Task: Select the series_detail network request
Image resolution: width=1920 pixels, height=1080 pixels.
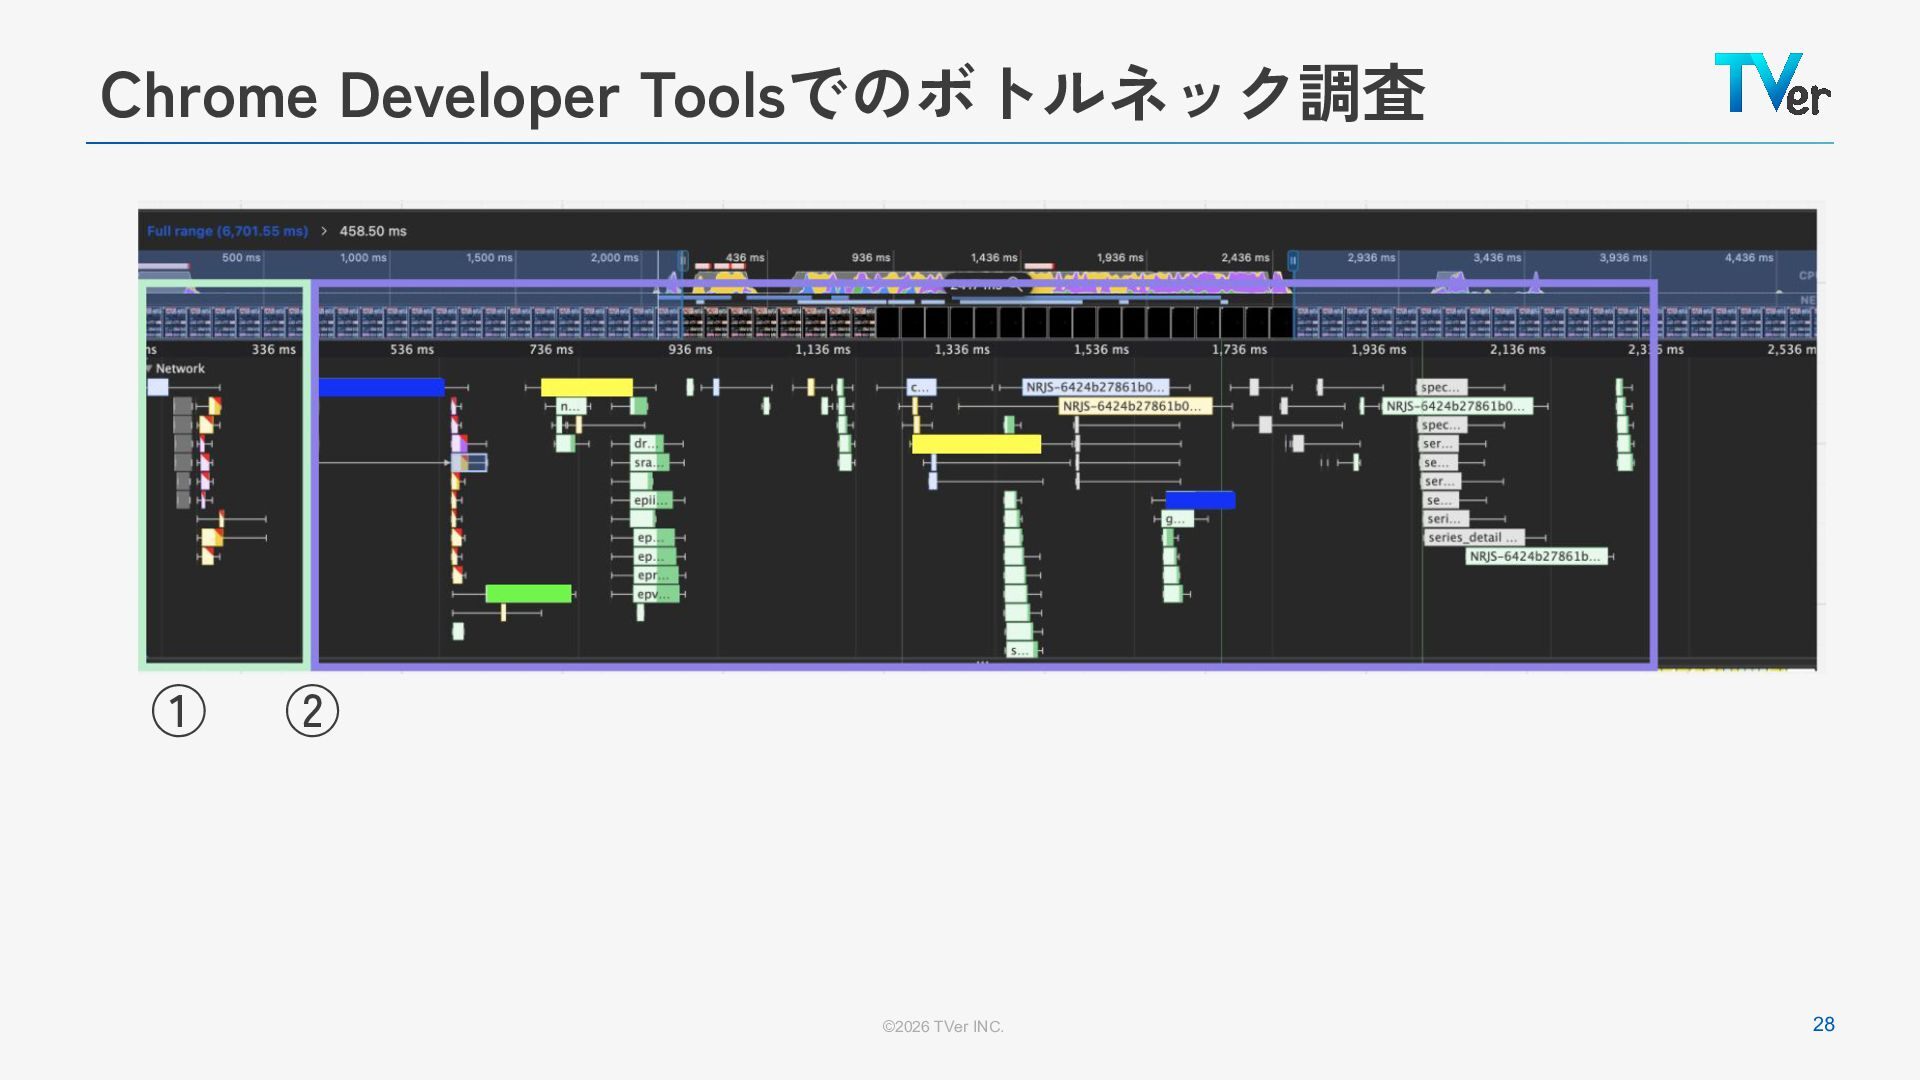Action: click(x=1473, y=538)
